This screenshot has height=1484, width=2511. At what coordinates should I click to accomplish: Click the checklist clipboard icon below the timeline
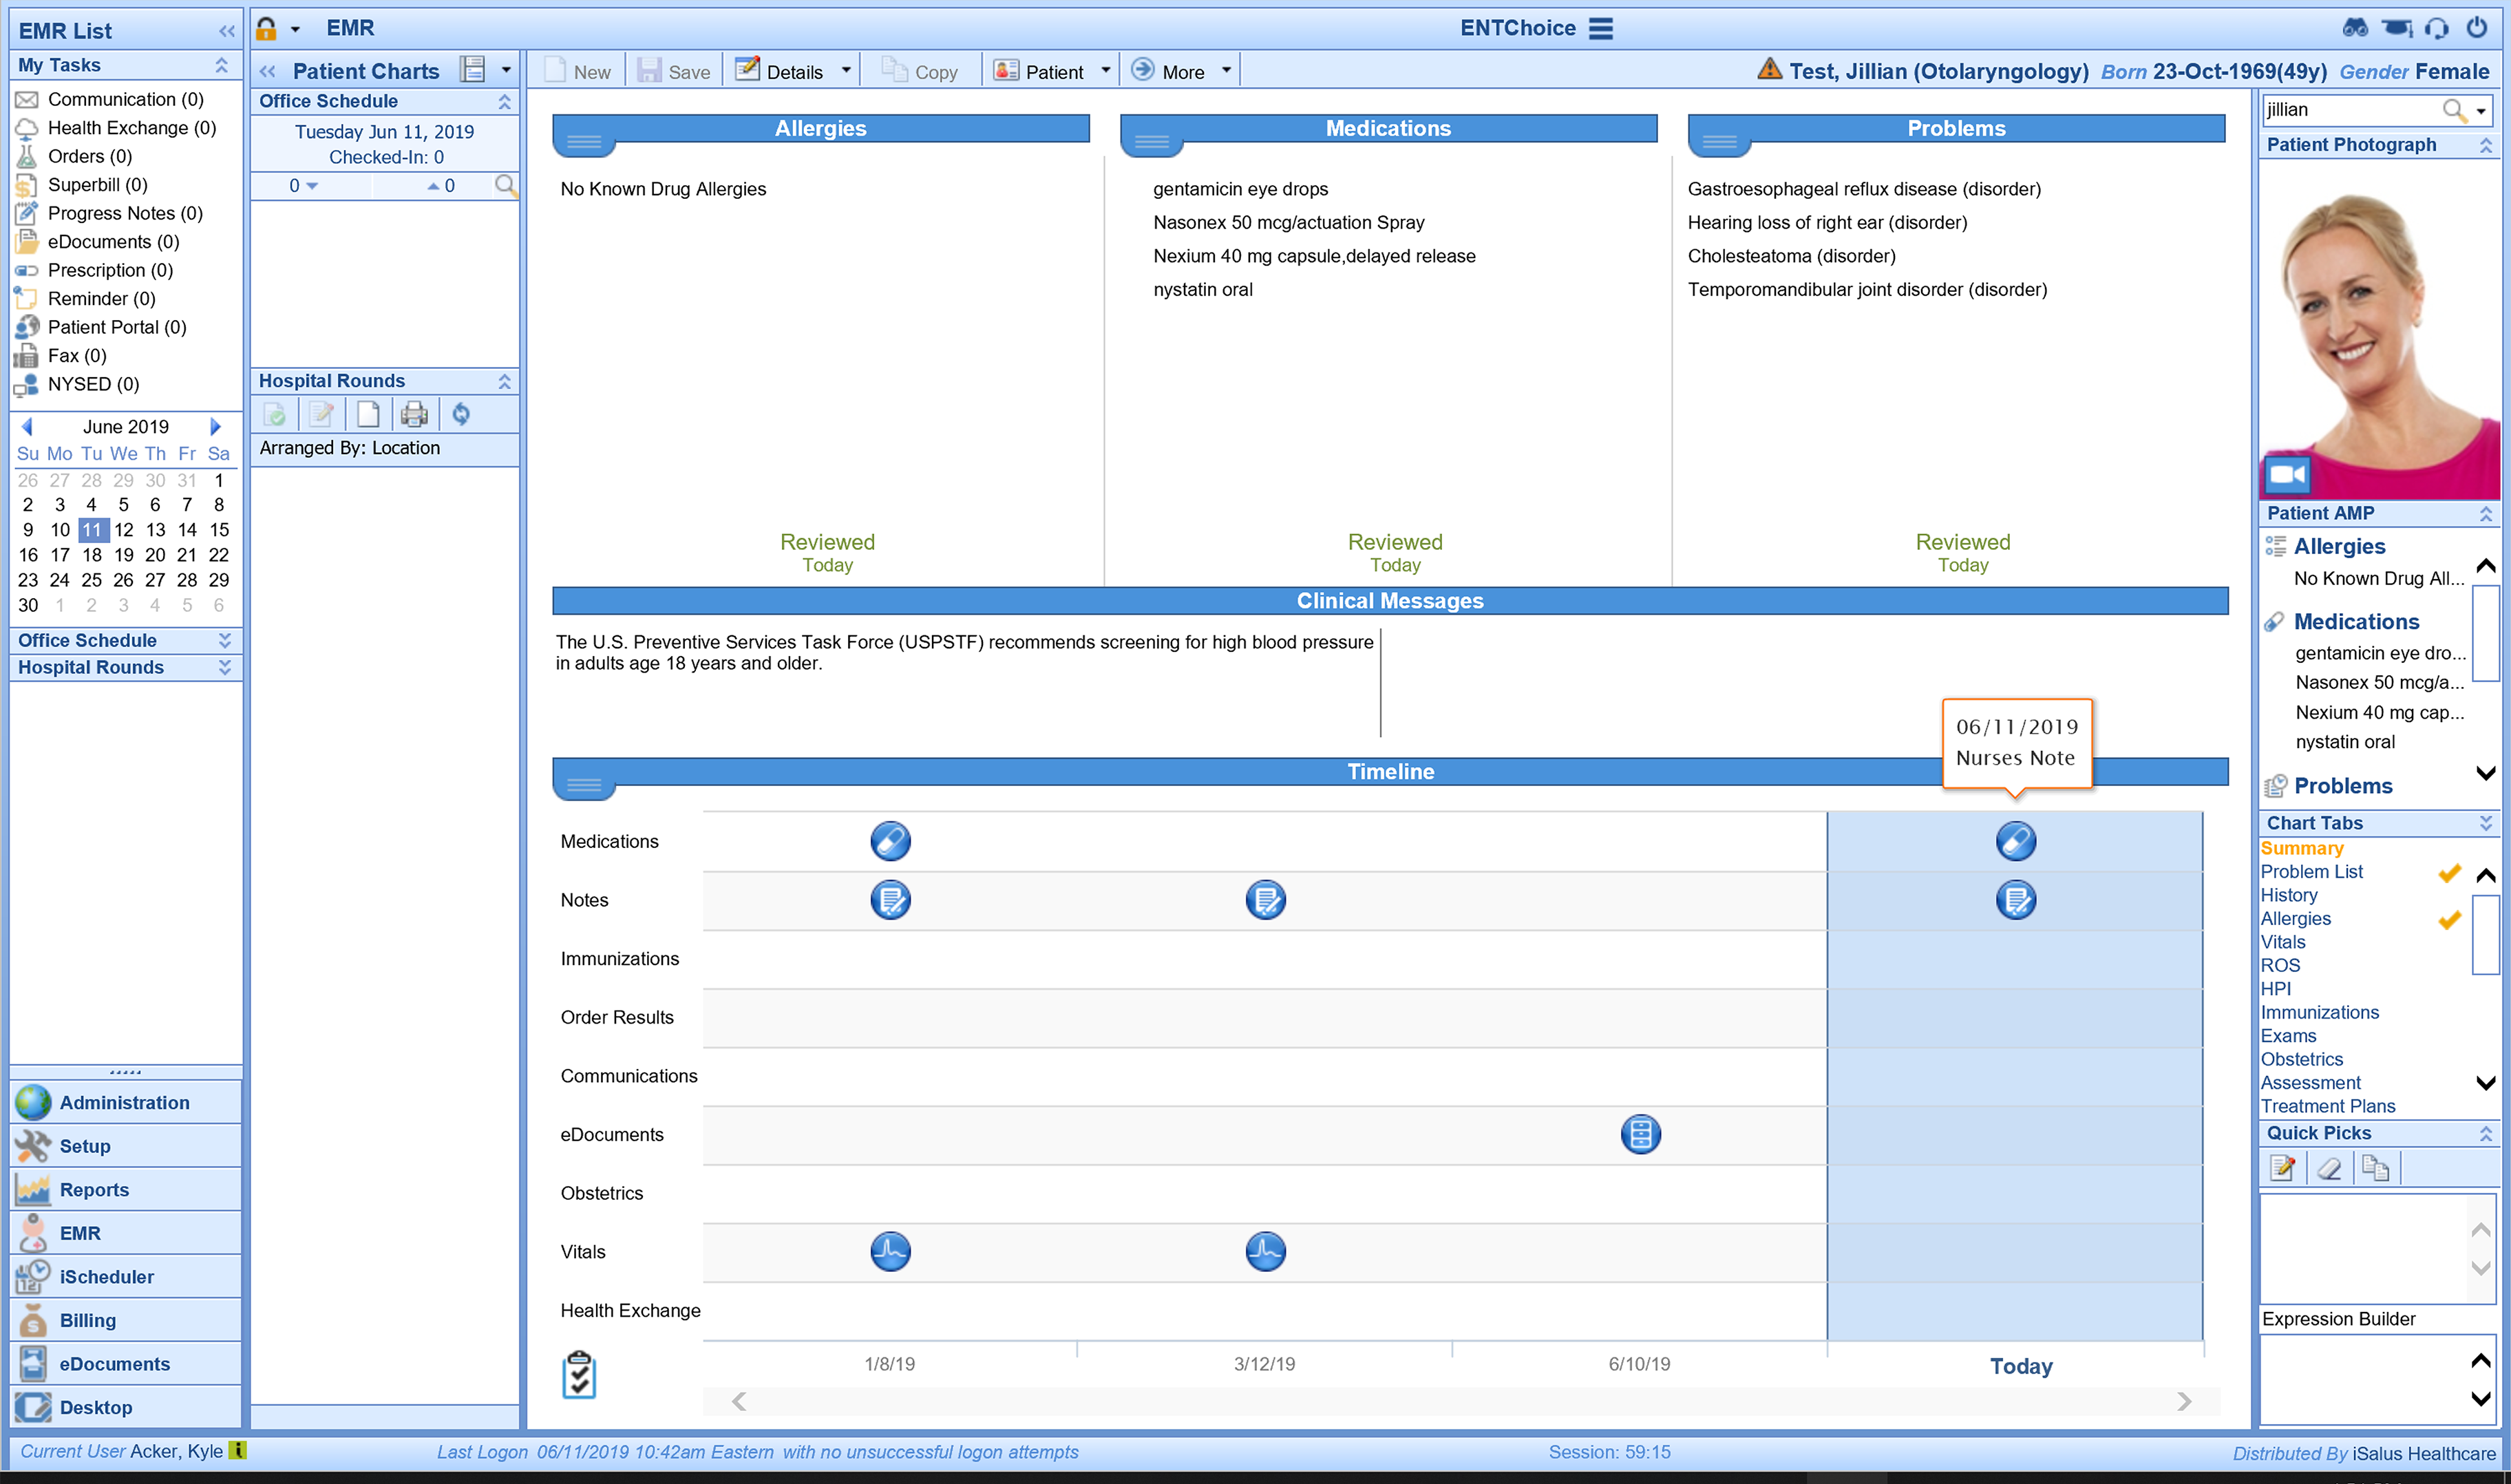pyautogui.click(x=579, y=1375)
